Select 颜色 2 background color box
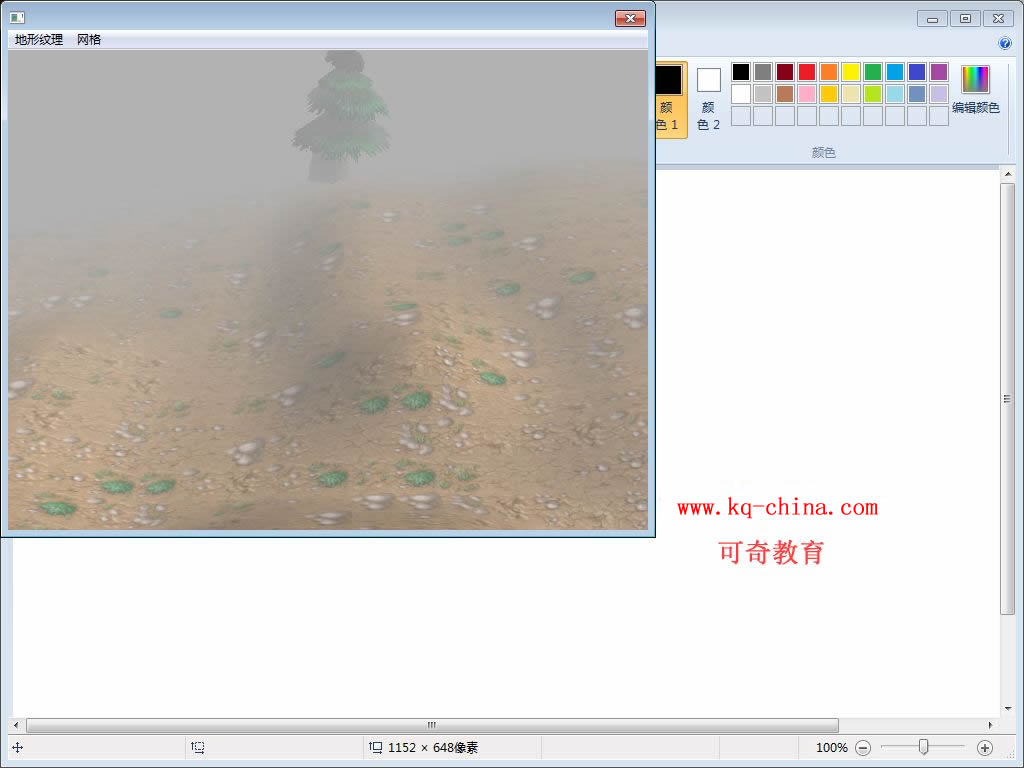Viewport: 1024px width, 768px height. [x=708, y=98]
